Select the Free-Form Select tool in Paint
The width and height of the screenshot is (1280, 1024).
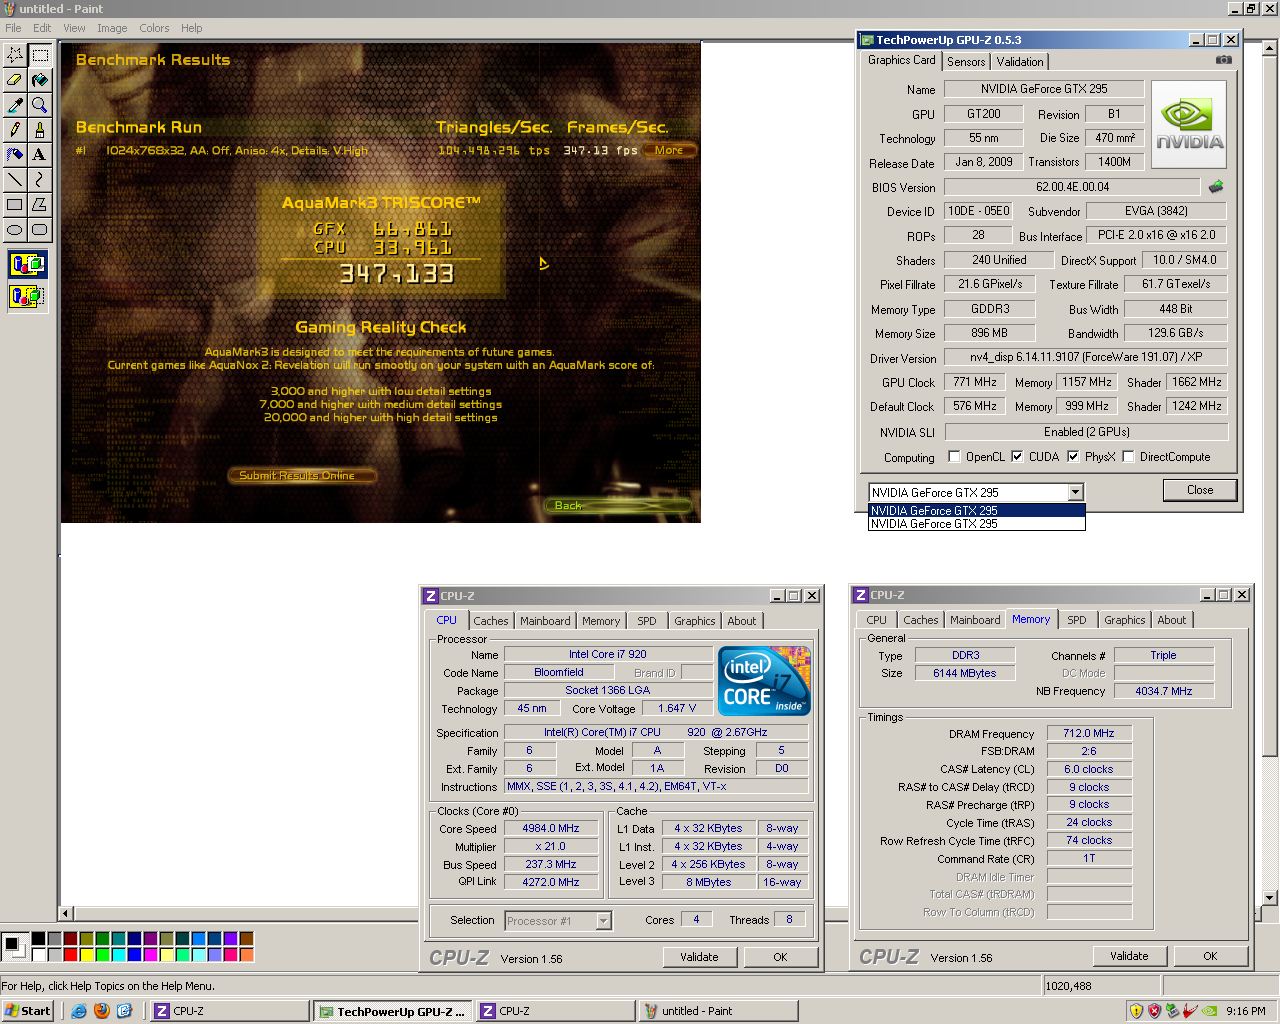tap(15, 55)
